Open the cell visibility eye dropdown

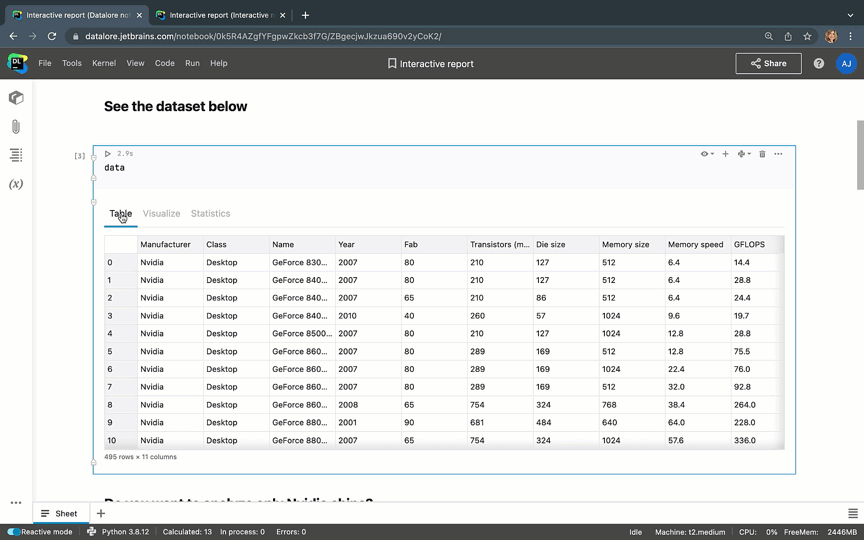[x=707, y=154]
